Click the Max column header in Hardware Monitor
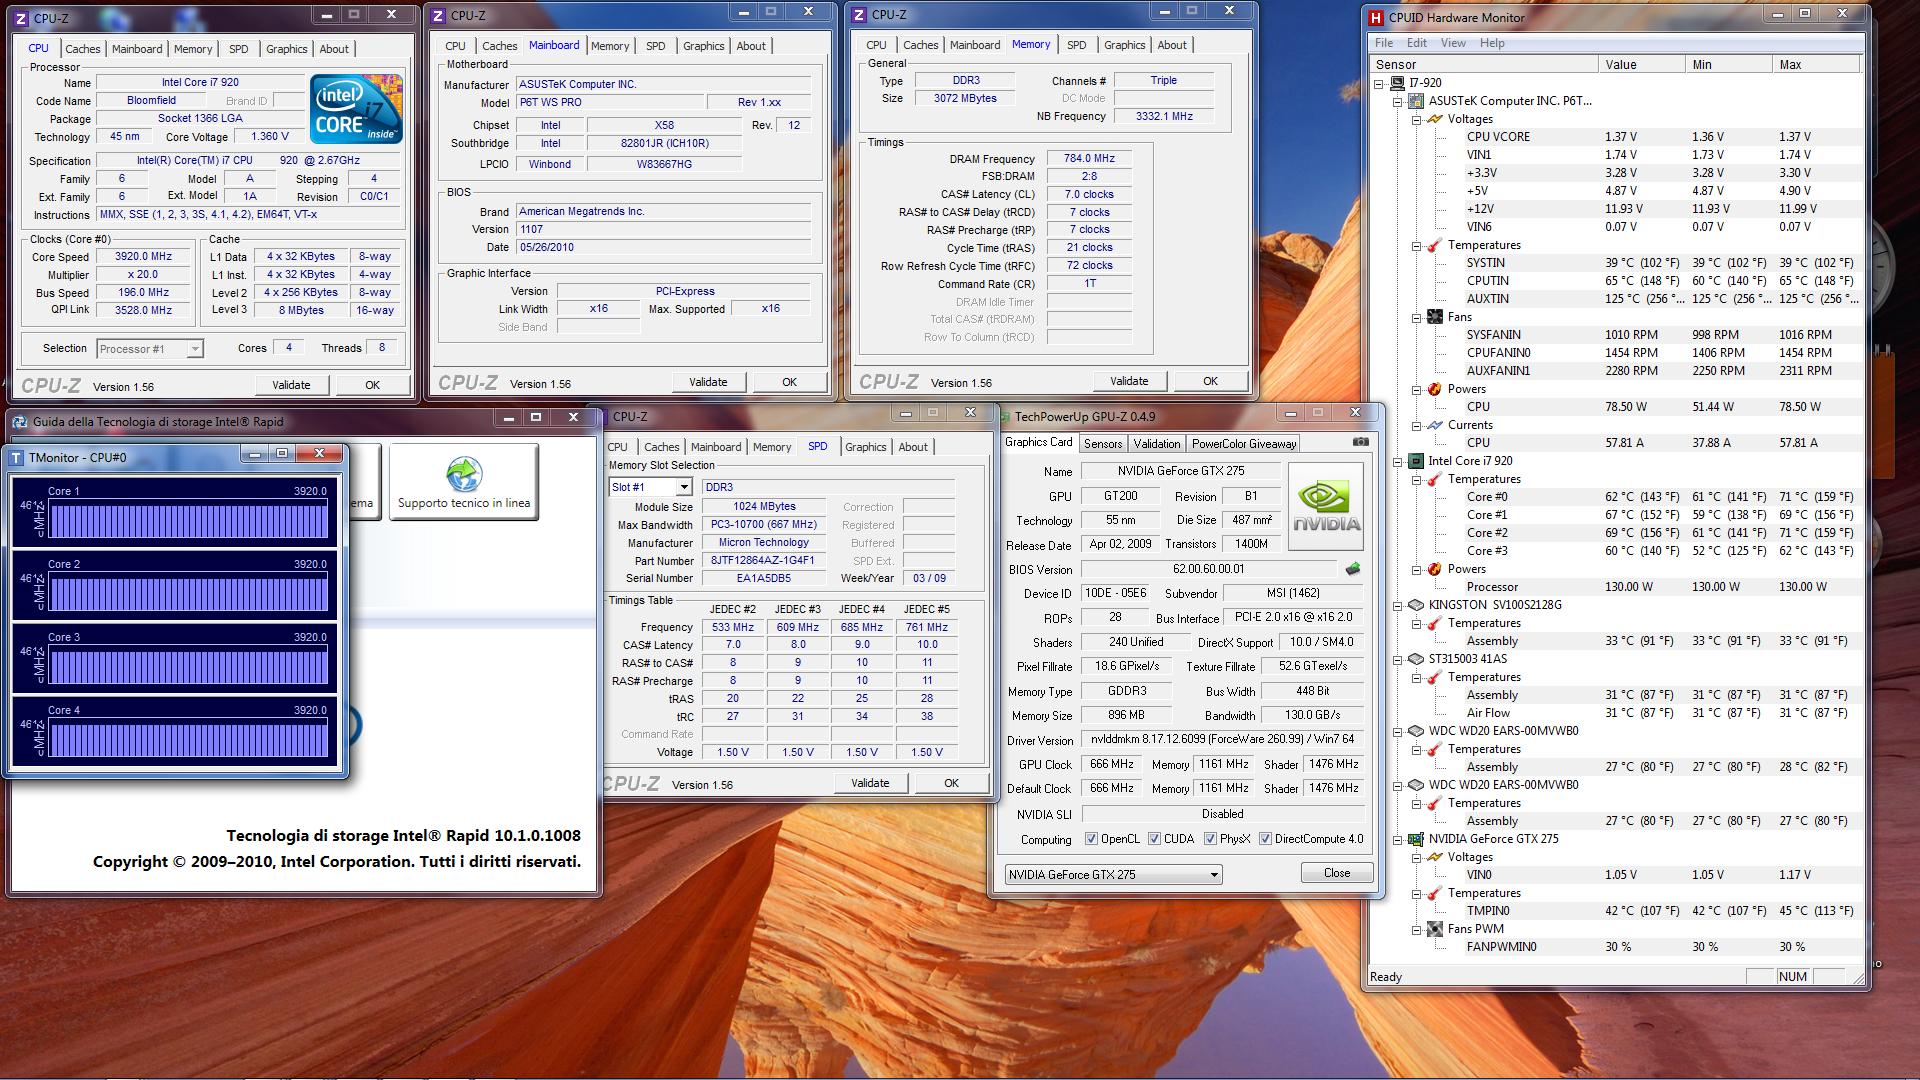 (1816, 64)
